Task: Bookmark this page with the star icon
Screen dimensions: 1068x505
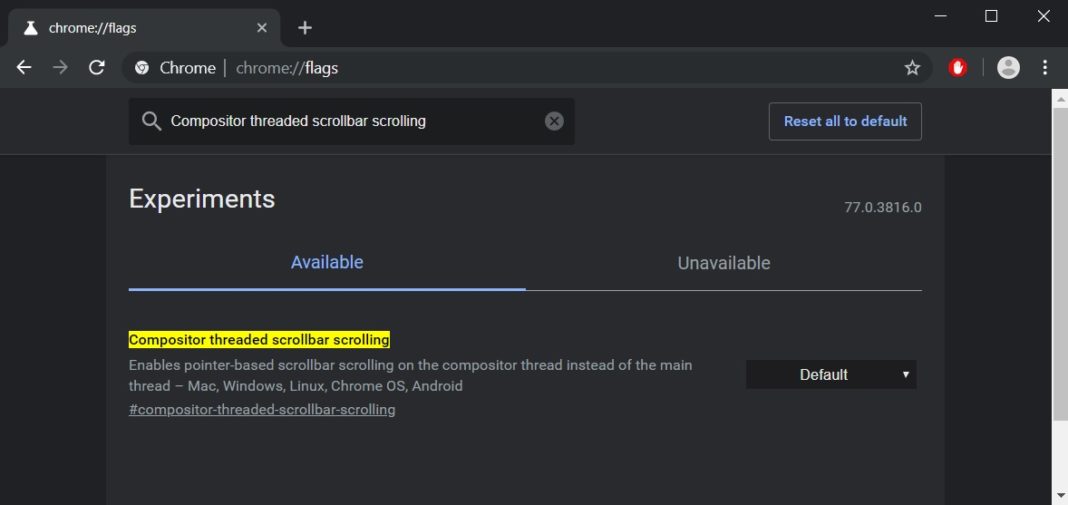Action: (x=912, y=68)
